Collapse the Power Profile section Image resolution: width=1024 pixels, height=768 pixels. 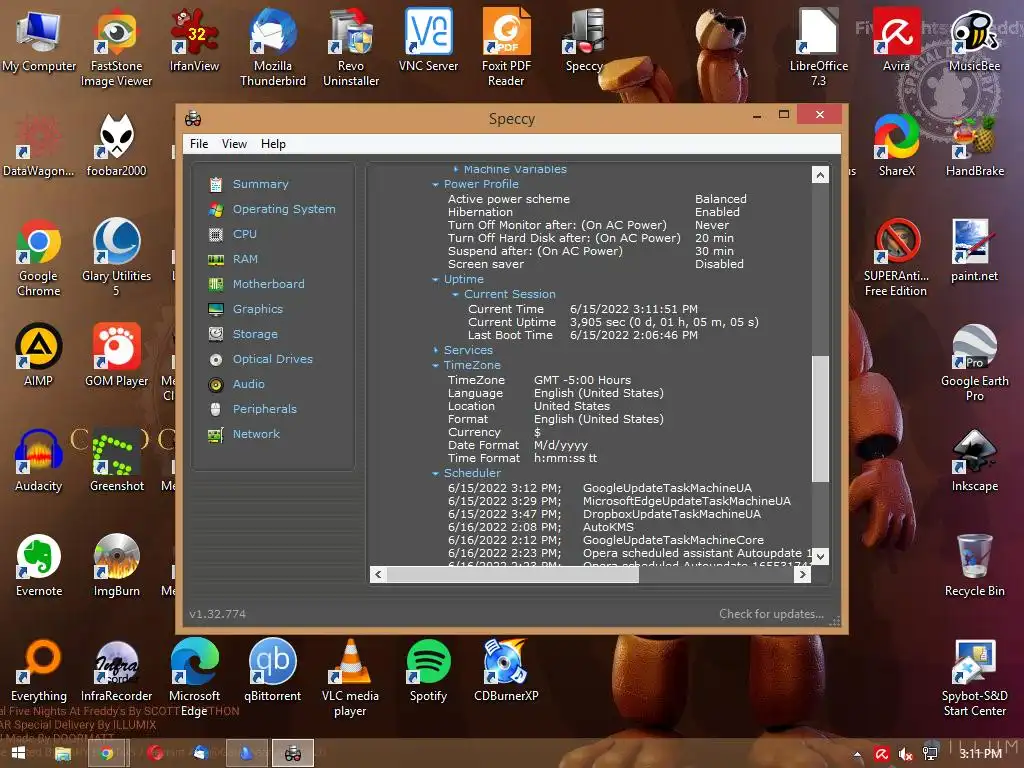tap(436, 185)
